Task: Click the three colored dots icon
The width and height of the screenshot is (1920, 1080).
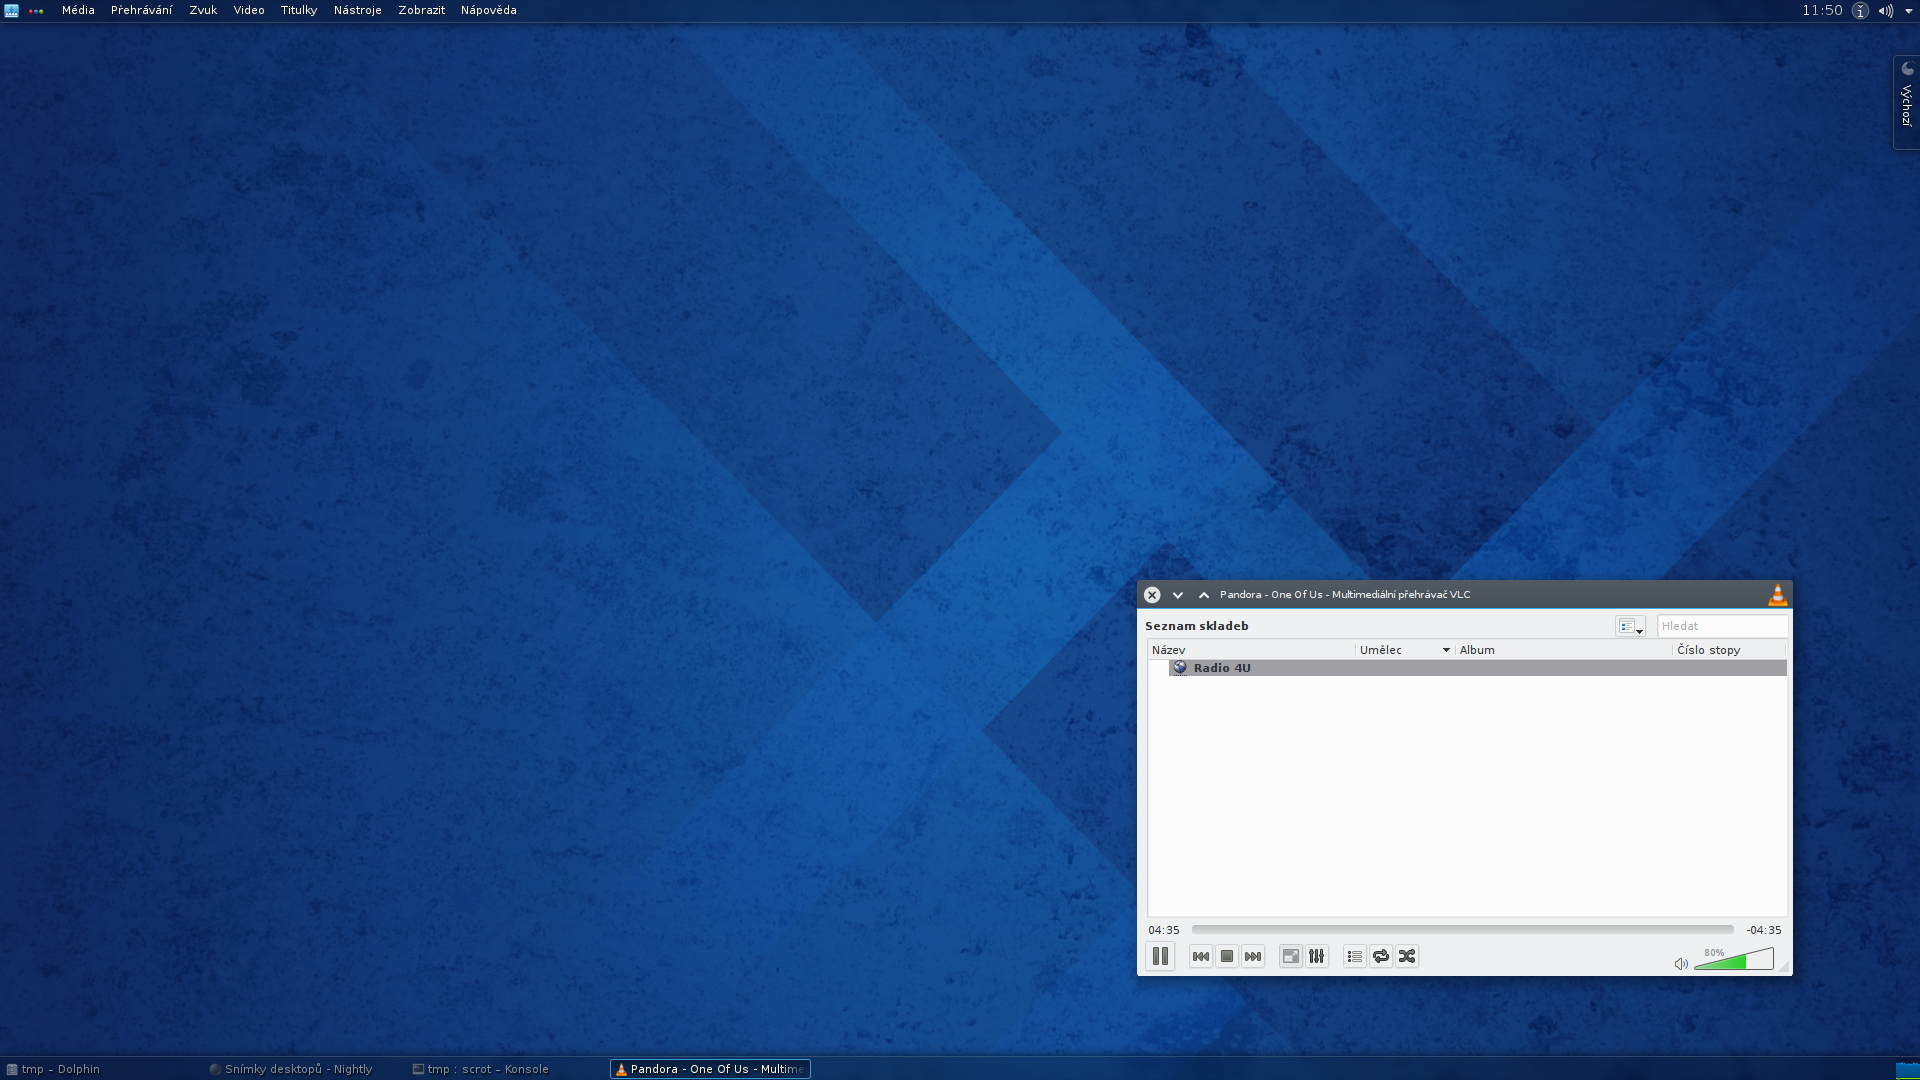Action: 36,11
